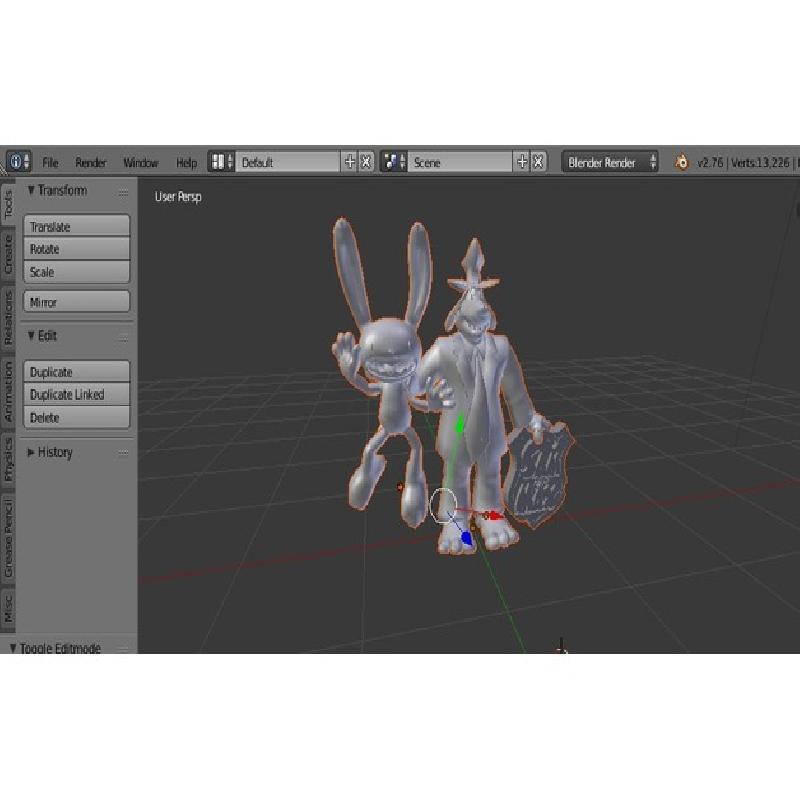Grab the green Y-axis manipulator arrow
The height and width of the screenshot is (800, 800).
click(x=460, y=423)
